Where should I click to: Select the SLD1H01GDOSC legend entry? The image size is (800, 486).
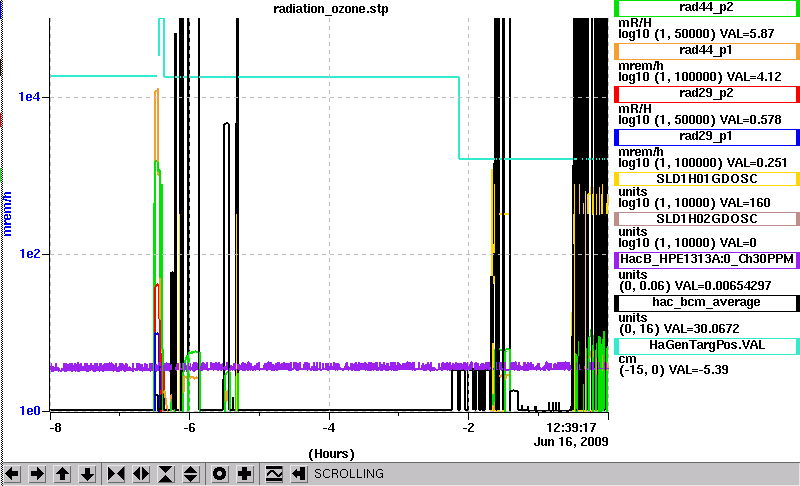click(707, 179)
